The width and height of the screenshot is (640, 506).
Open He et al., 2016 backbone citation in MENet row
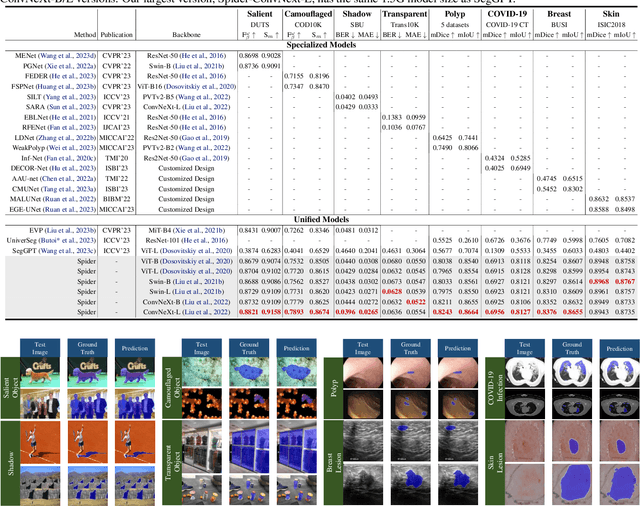(203, 55)
